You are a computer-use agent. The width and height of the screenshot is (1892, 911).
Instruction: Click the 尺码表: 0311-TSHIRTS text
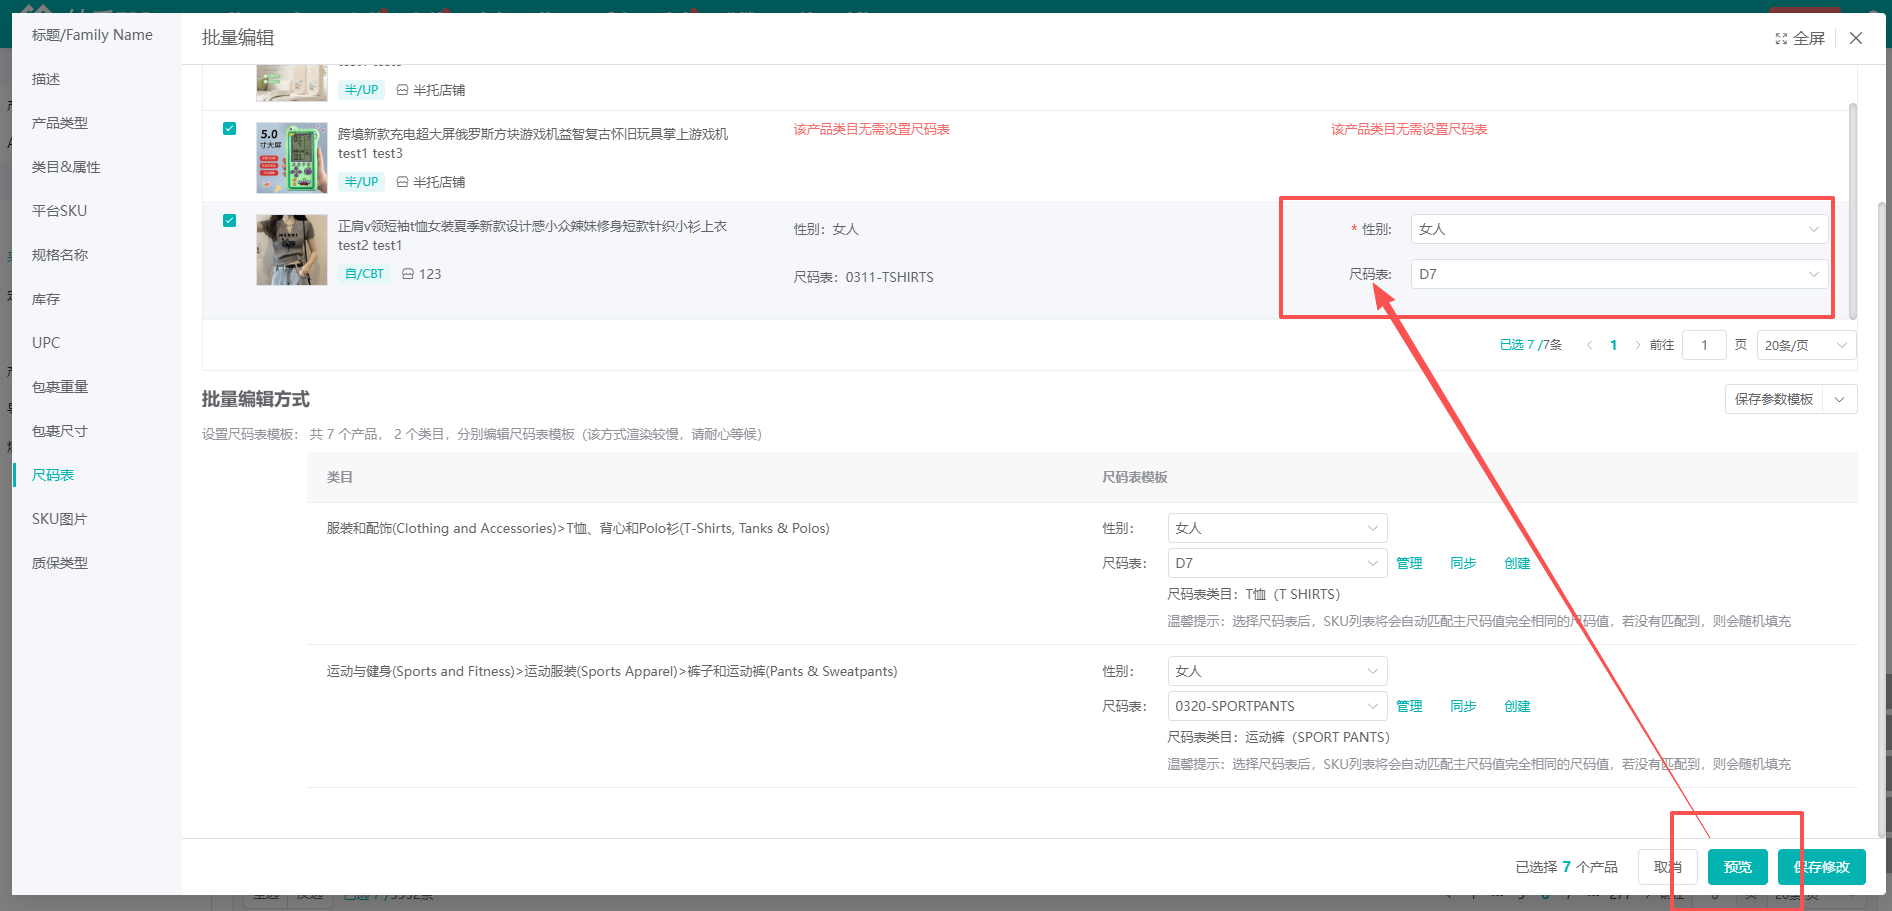pyautogui.click(x=864, y=277)
